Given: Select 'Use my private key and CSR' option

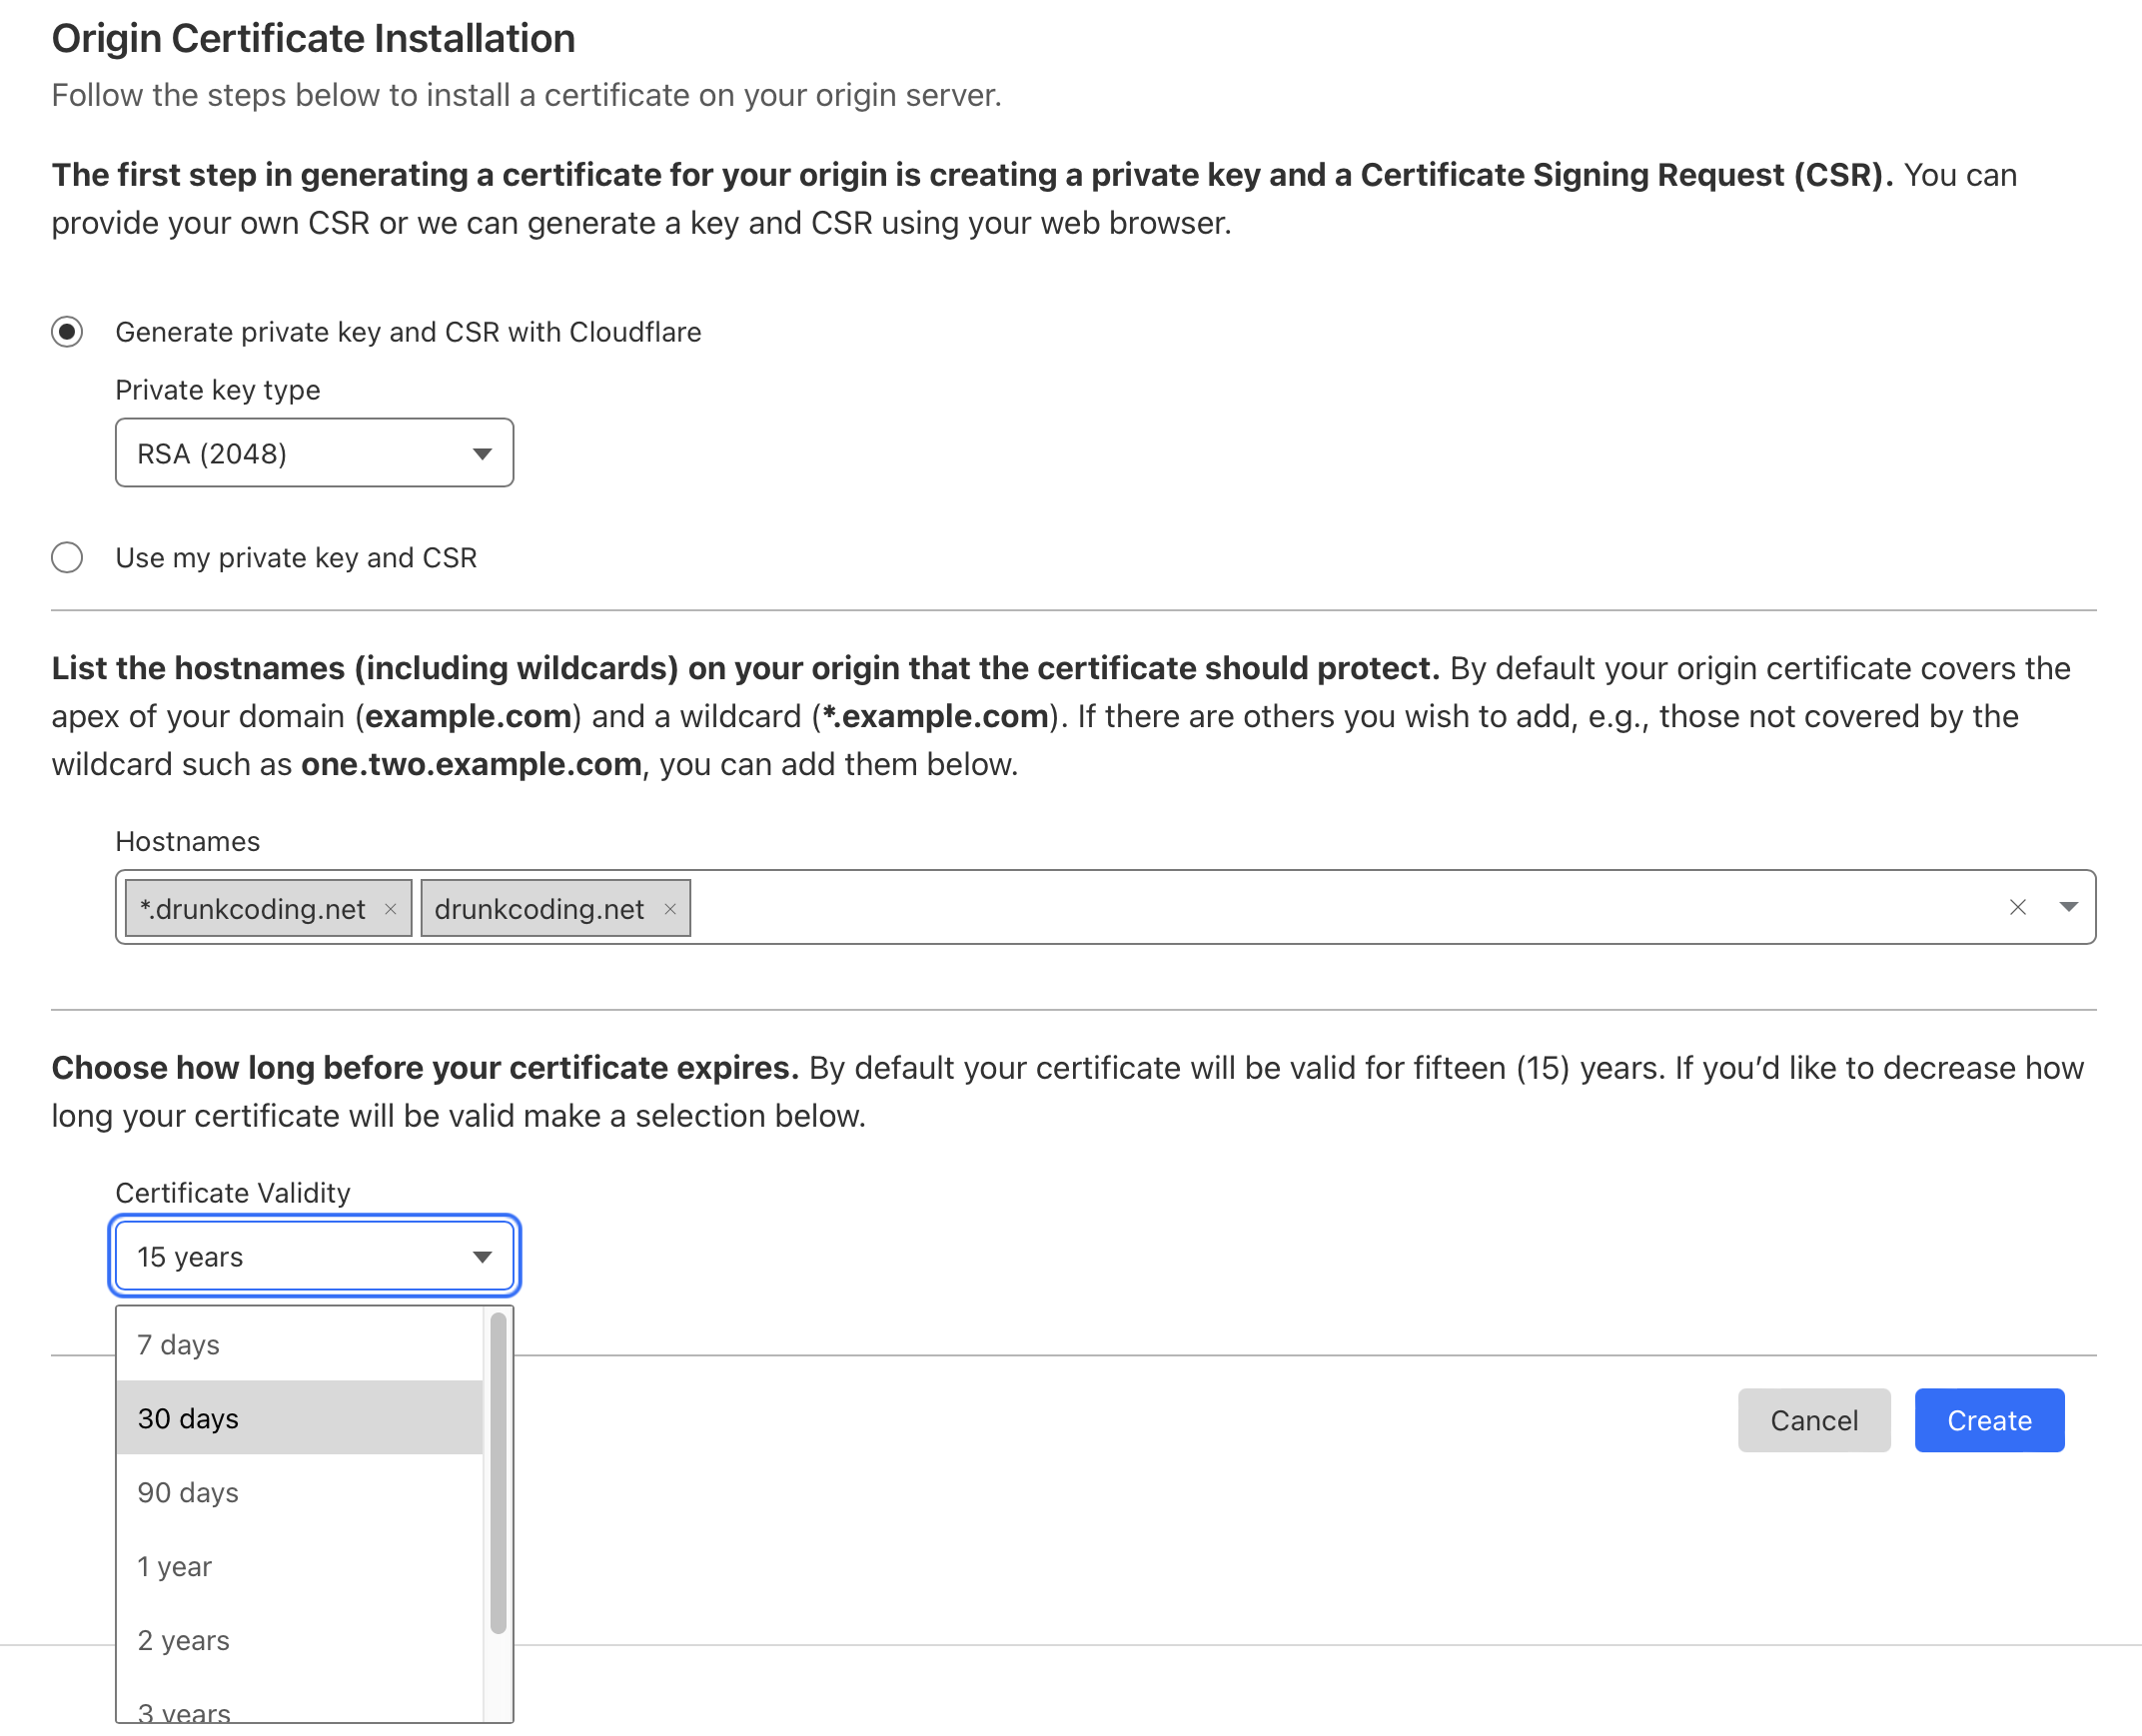Looking at the screenshot, I should [x=66, y=559].
